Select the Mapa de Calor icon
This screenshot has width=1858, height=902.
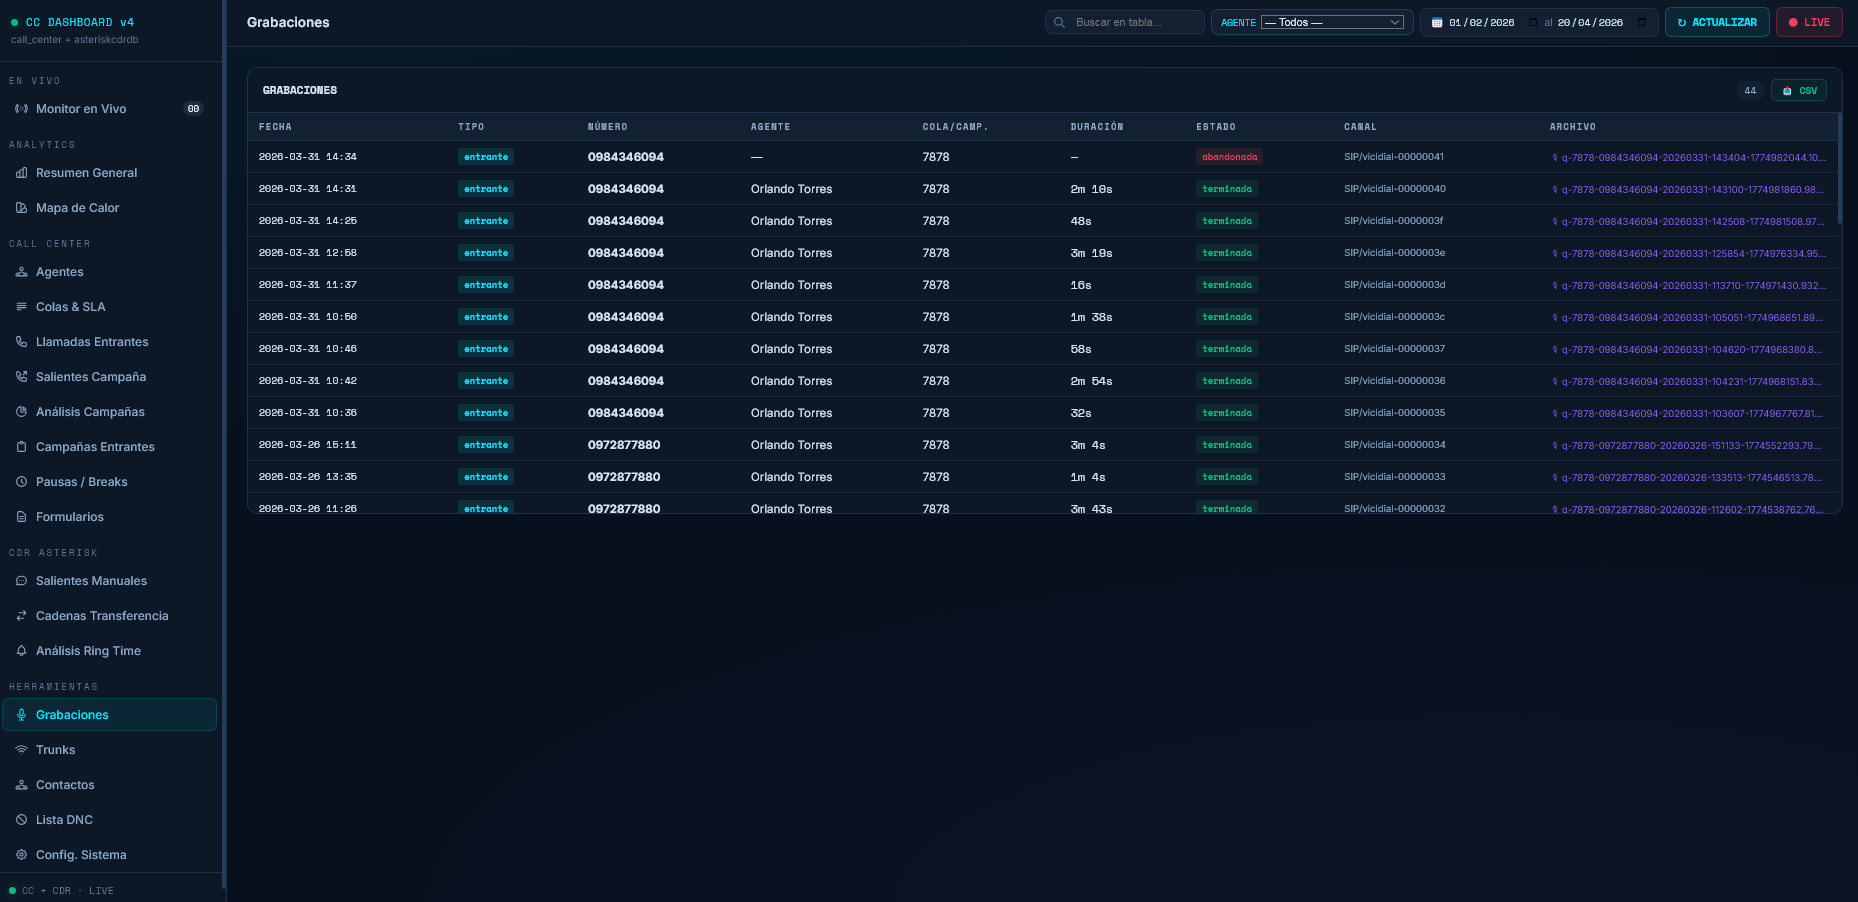tap(21, 208)
